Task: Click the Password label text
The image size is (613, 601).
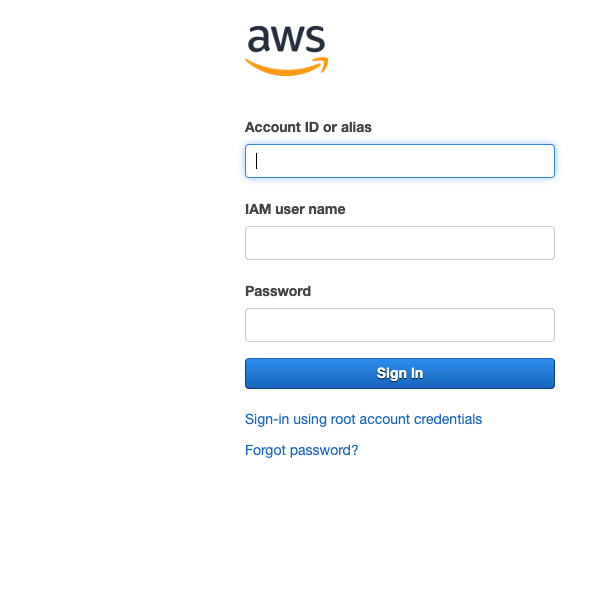Action: [278, 291]
